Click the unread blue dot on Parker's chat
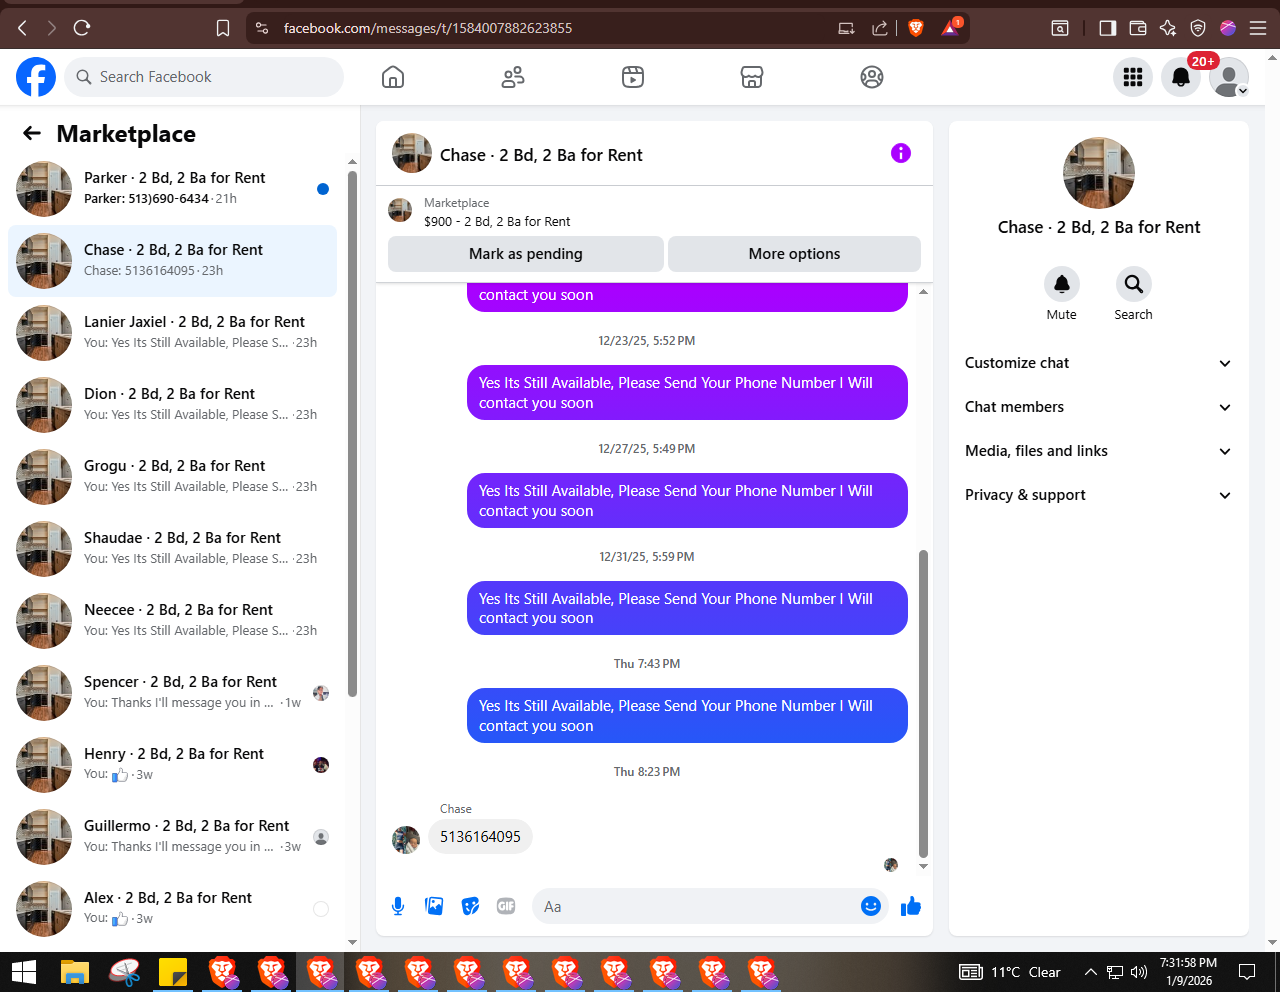This screenshot has width=1280, height=992. [x=323, y=189]
